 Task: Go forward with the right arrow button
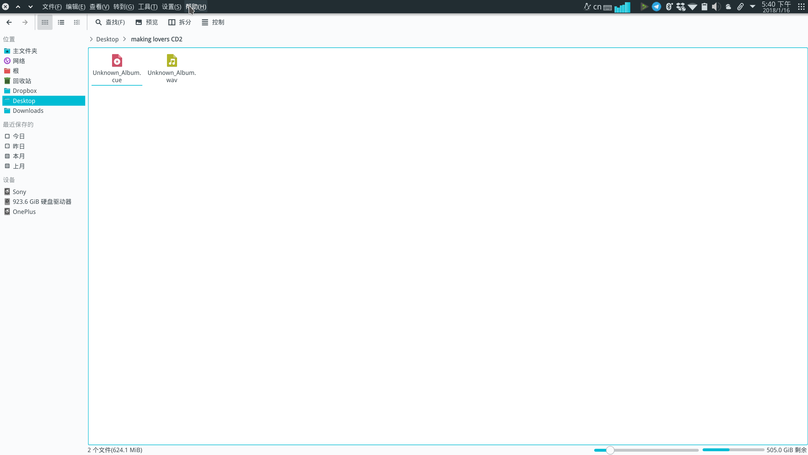pos(25,22)
